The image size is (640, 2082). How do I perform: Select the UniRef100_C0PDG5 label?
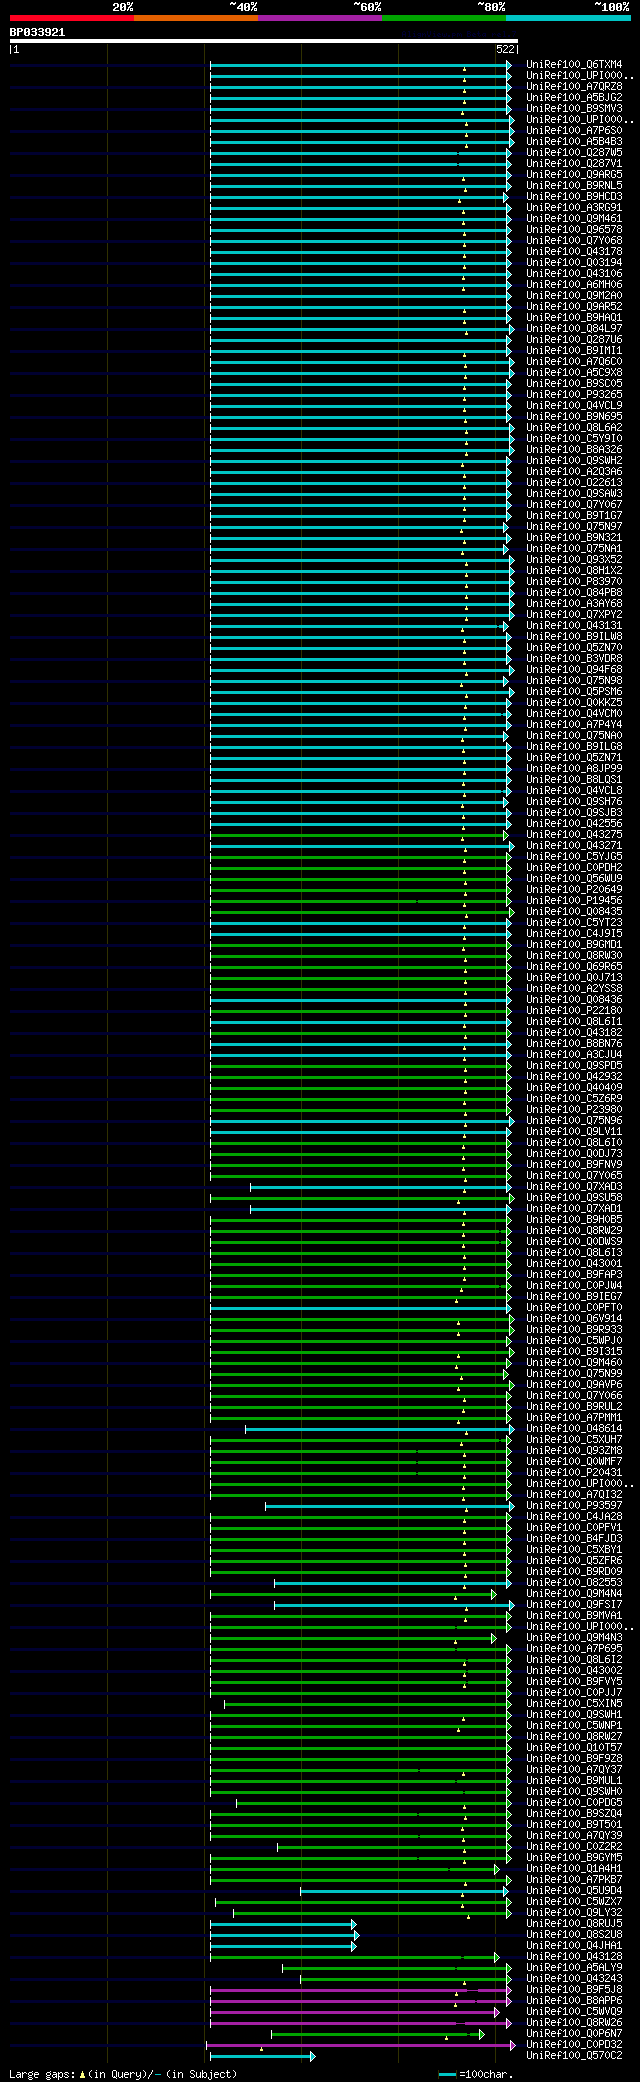click(x=574, y=1803)
